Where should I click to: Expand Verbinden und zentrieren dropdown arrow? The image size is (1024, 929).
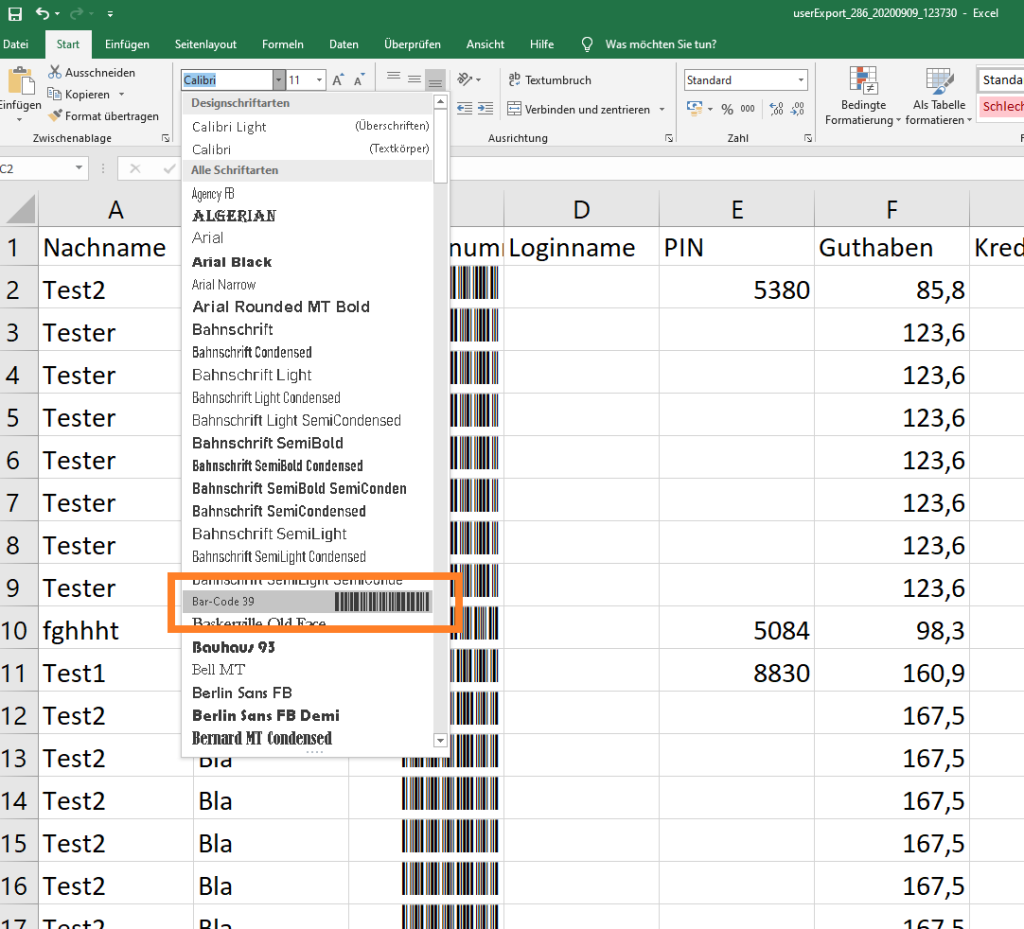[x=662, y=109]
